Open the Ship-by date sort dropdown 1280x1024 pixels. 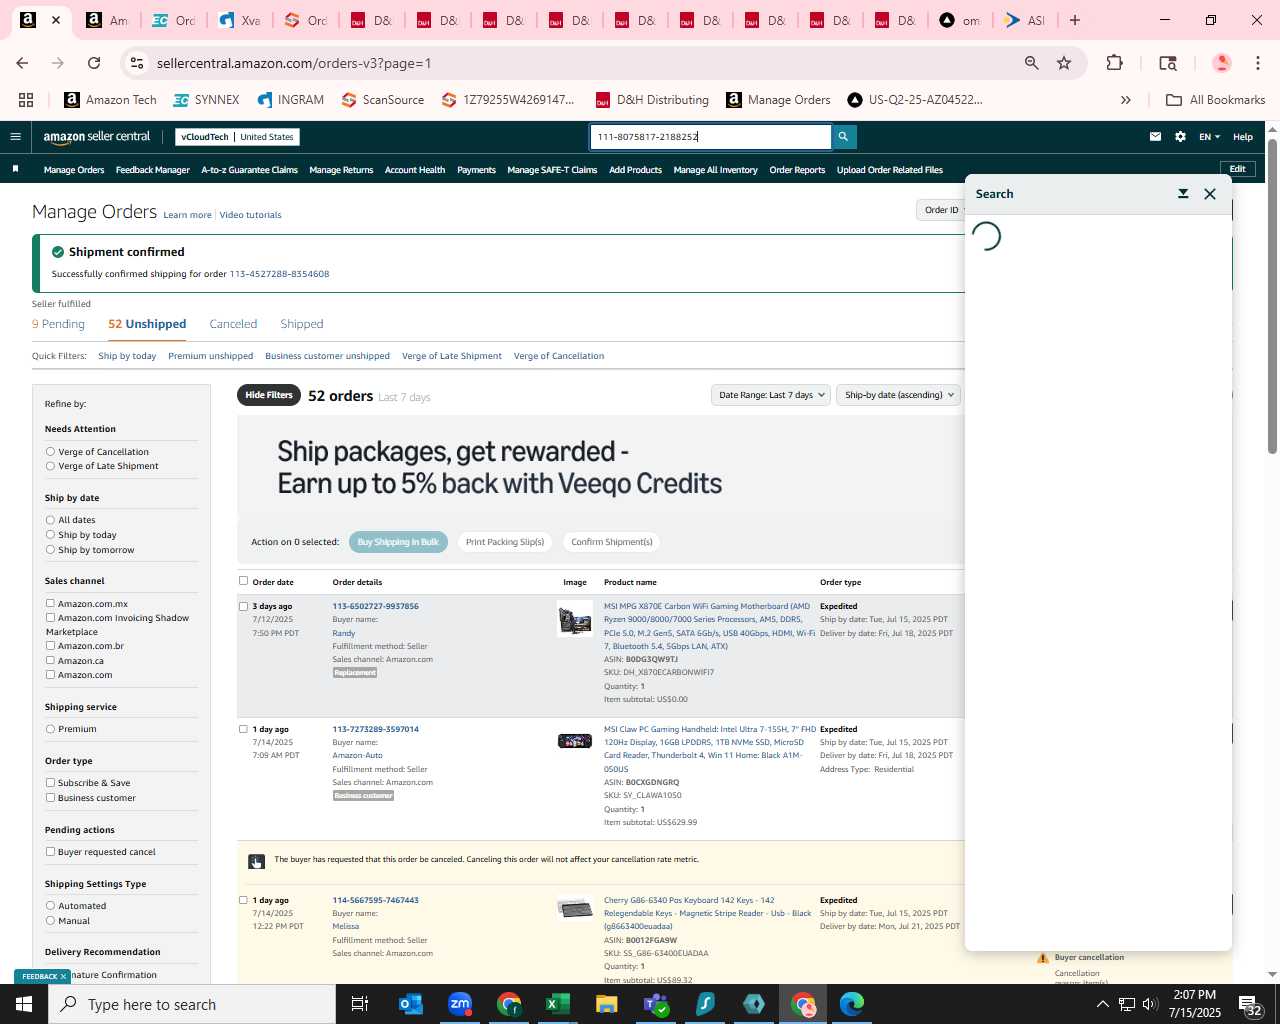[x=898, y=395]
